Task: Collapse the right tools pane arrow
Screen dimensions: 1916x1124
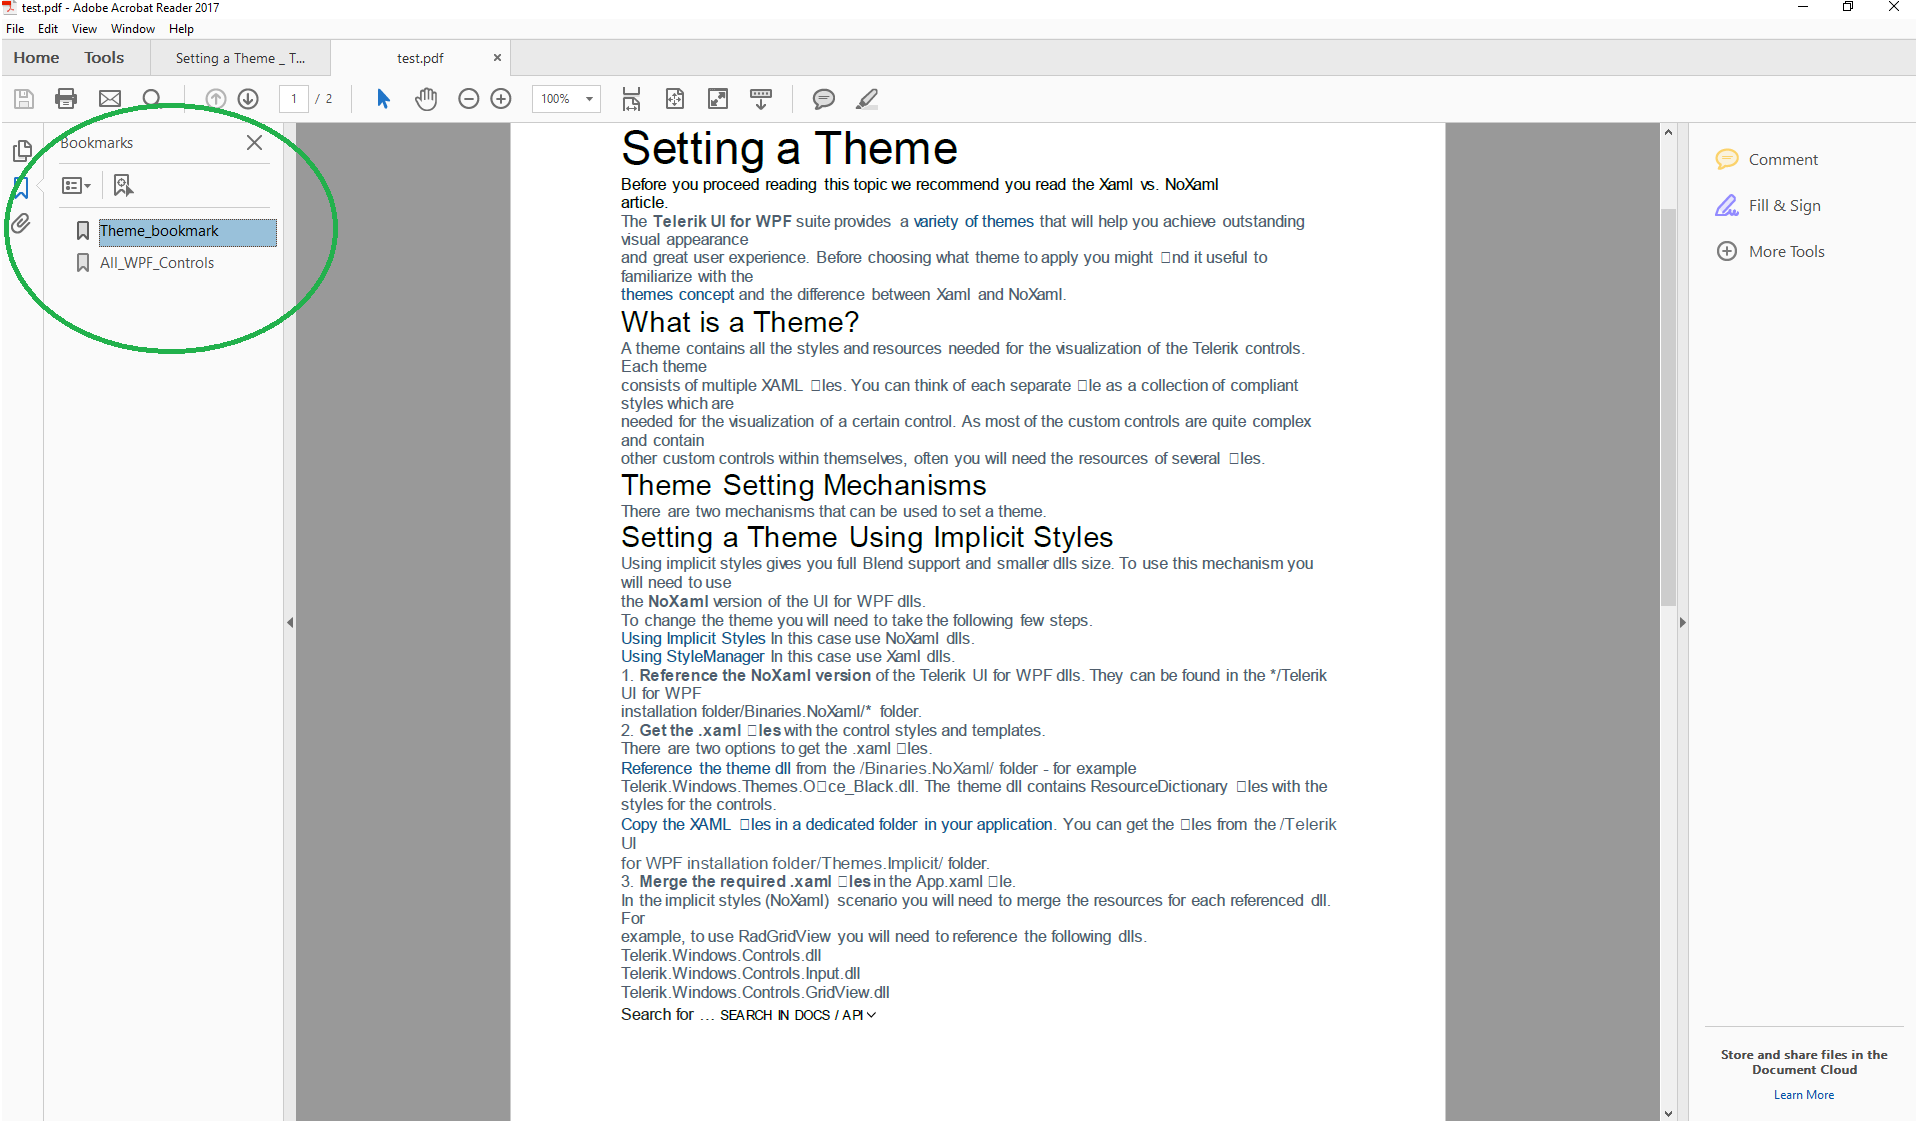Action: pyautogui.click(x=1682, y=622)
